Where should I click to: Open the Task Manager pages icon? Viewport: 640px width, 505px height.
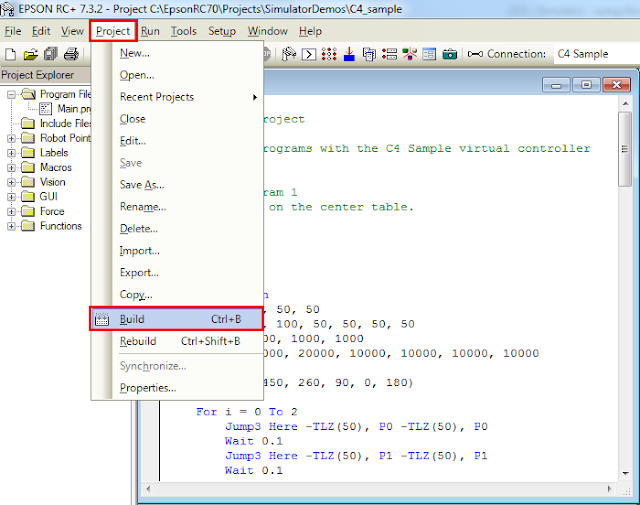[369, 54]
